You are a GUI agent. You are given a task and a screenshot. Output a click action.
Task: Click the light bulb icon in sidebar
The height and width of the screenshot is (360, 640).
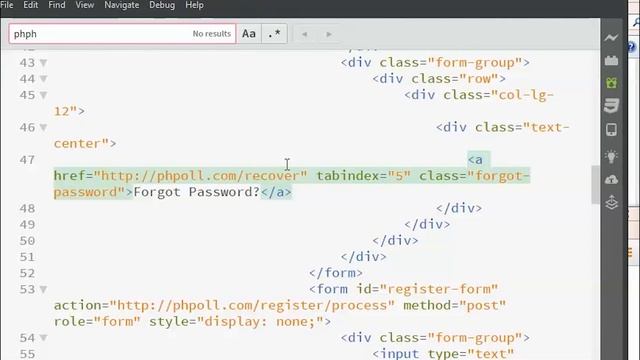click(611, 156)
